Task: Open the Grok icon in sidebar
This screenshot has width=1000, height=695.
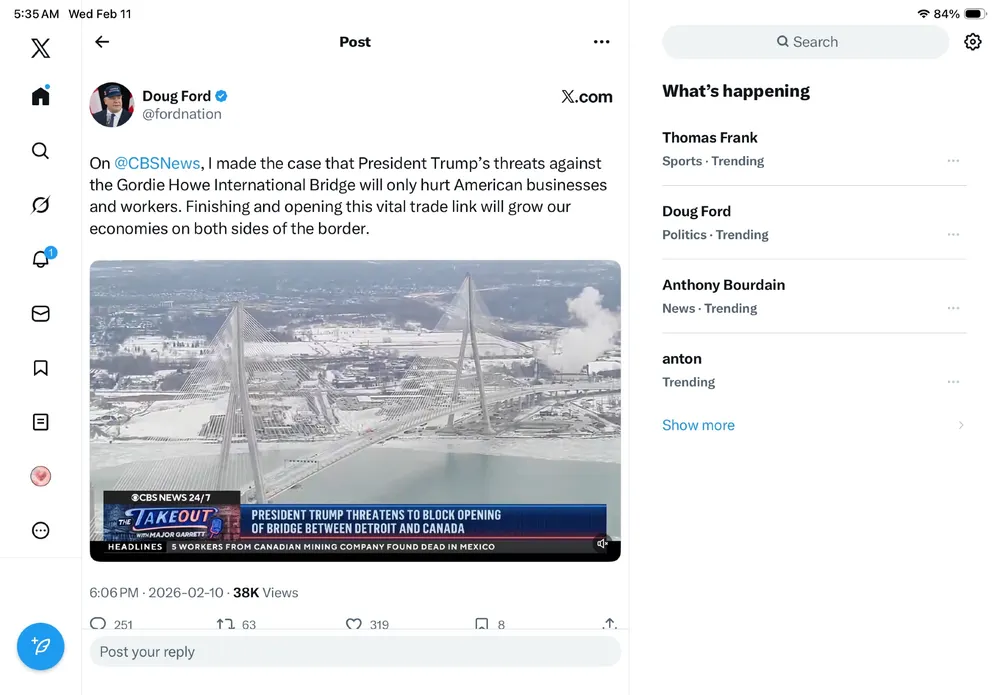Action: pos(40,205)
